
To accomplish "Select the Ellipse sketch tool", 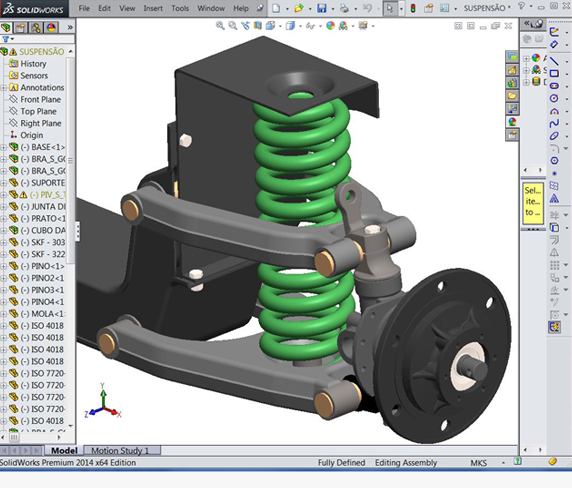I will click(x=554, y=136).
